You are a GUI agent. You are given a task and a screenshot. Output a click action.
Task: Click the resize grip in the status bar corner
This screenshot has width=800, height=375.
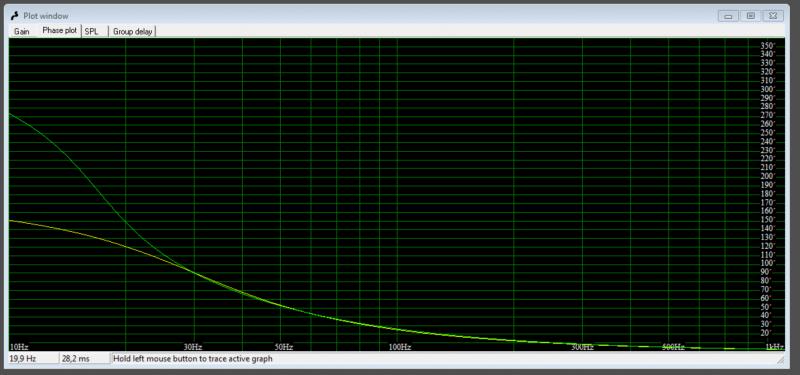pyautogui.click(x=780, y=360)
